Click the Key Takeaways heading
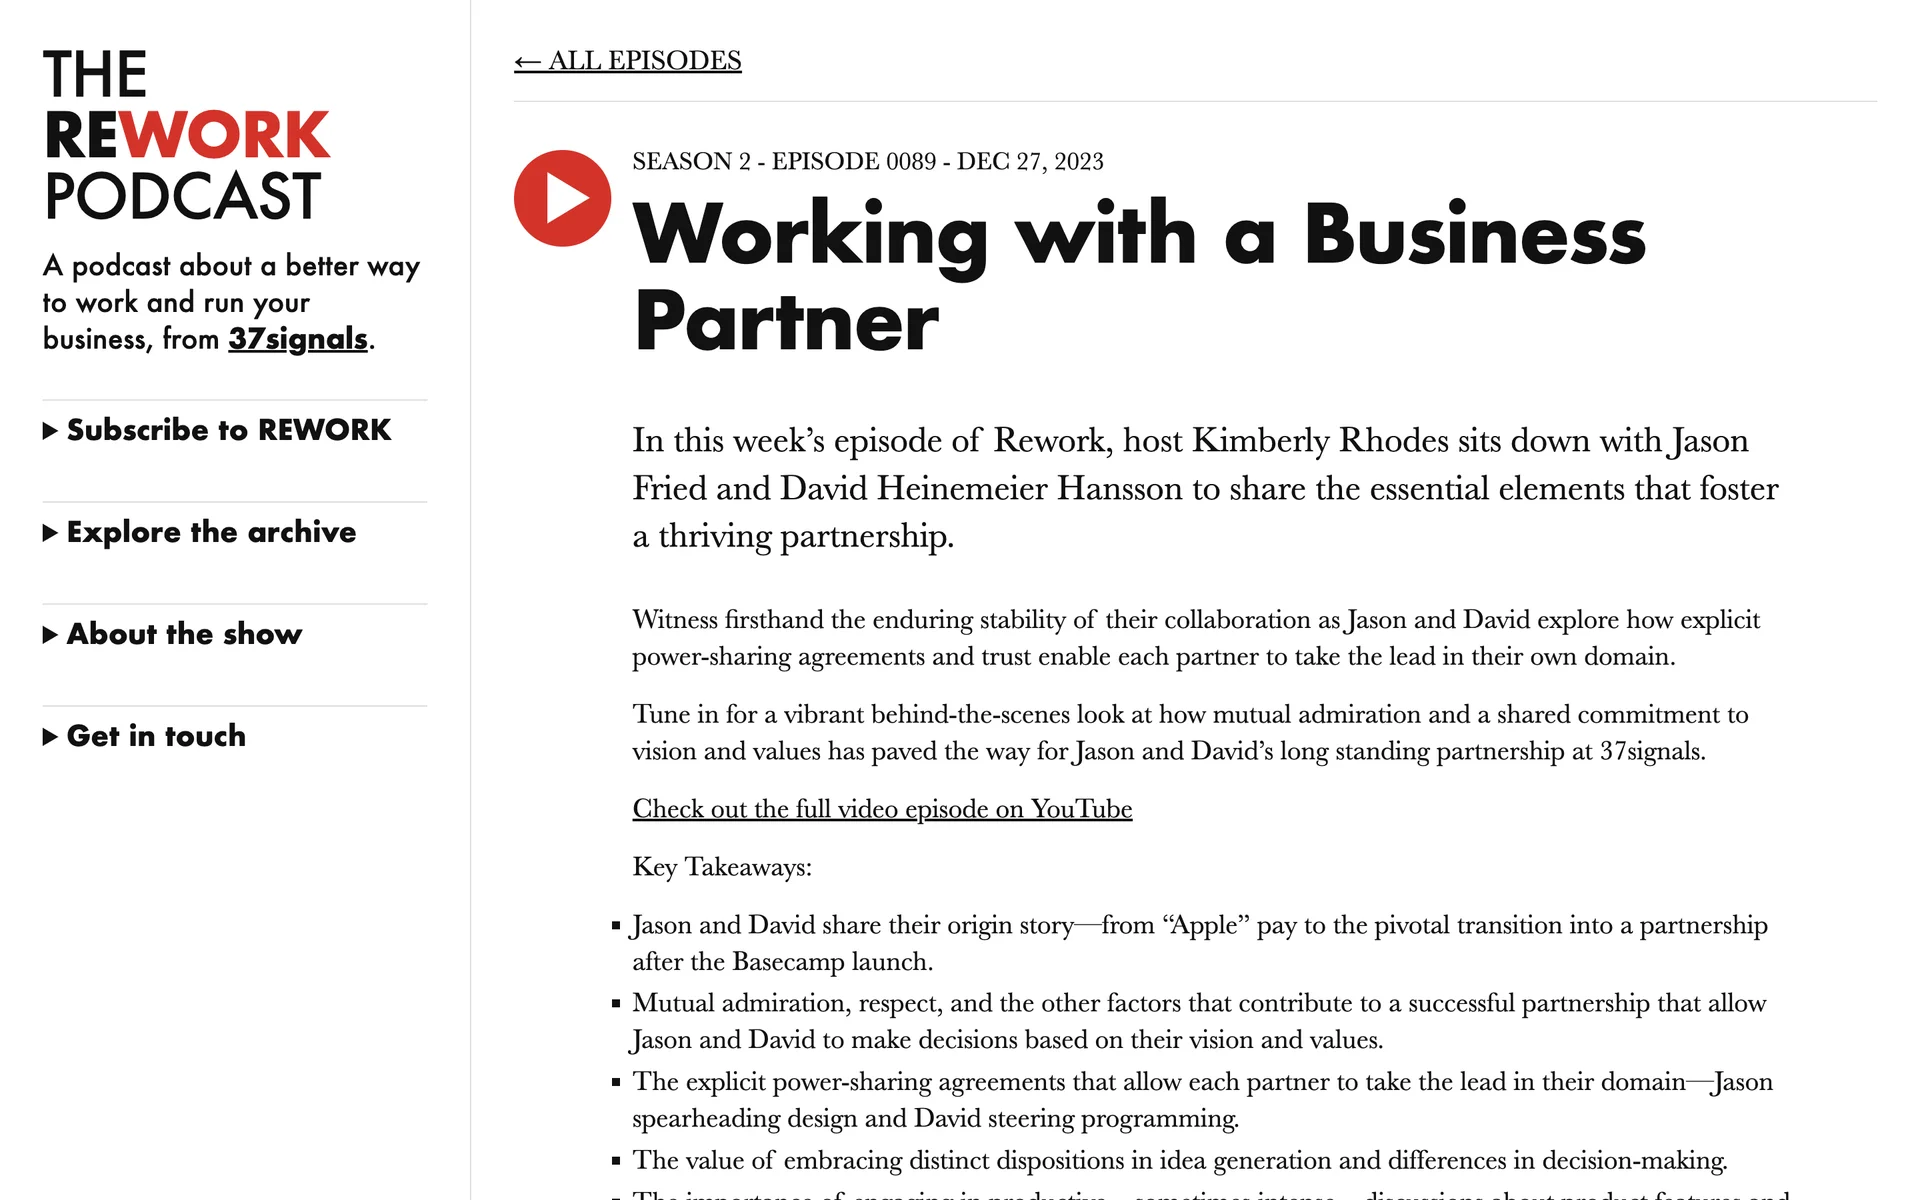This screenshot has width=1920, height=1200. 721,867
